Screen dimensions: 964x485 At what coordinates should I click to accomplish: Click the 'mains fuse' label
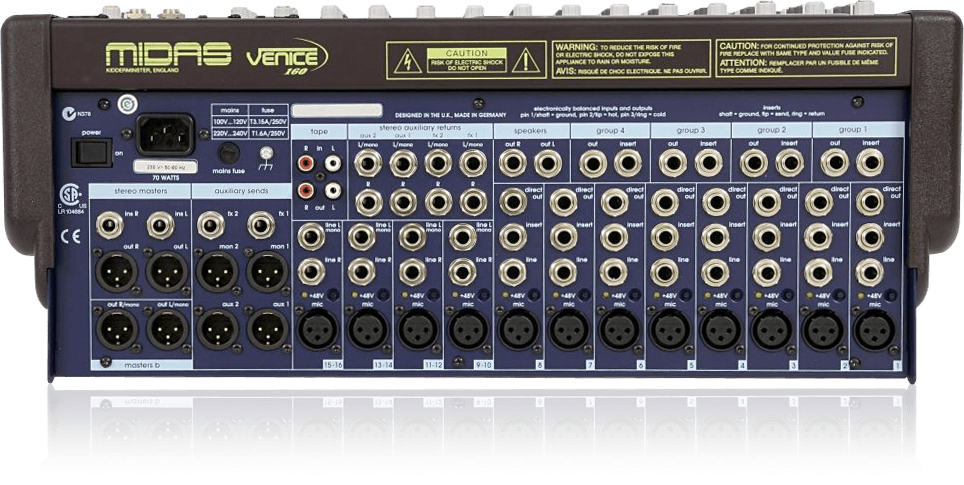[x=230, y=171]
